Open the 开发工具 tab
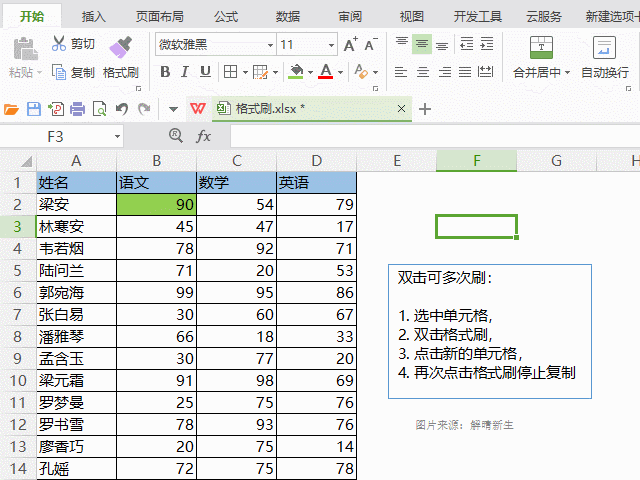 click(x=478, y=16)
